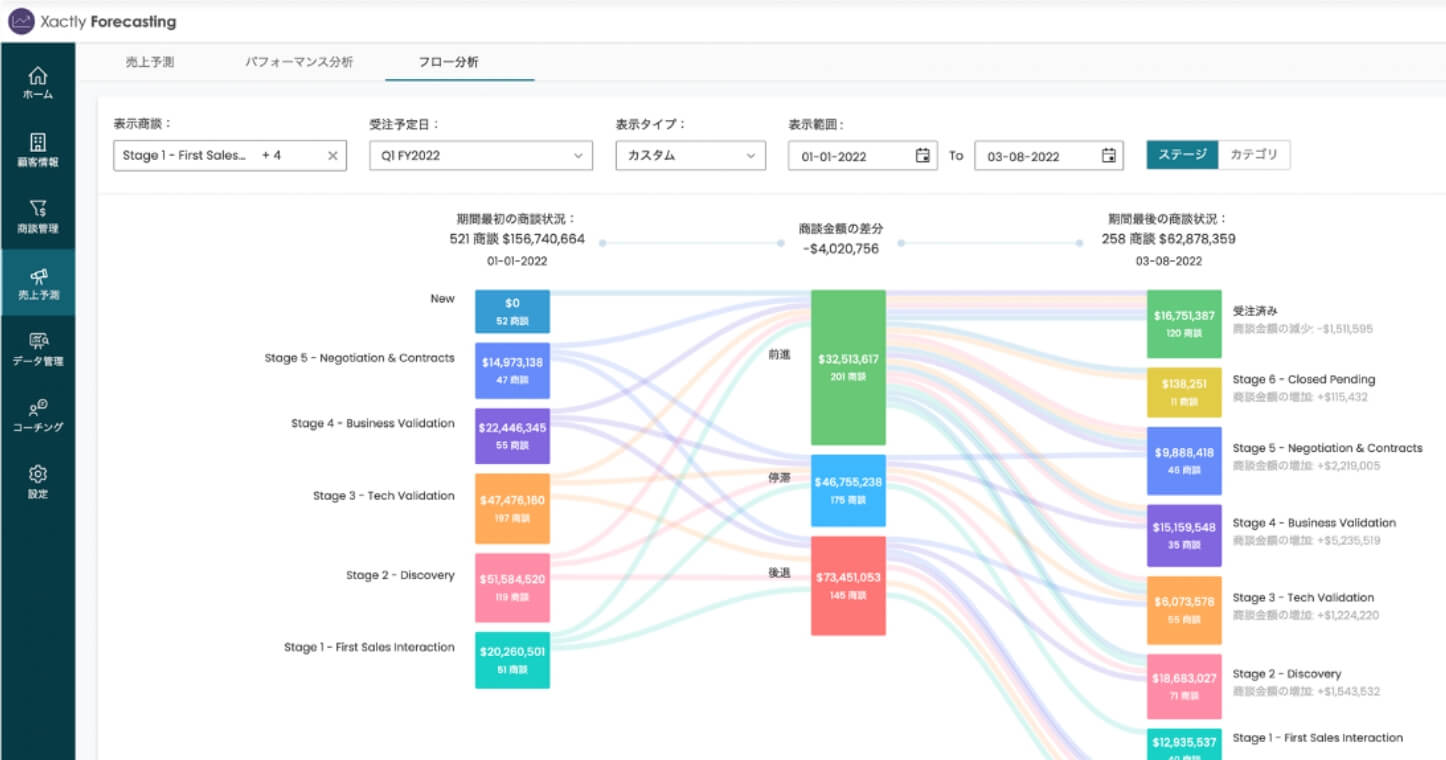The height and width of the screenshot is (760, 1446).
Task: Open the ホーム home icon in sidebar
Action: [37, 77]
